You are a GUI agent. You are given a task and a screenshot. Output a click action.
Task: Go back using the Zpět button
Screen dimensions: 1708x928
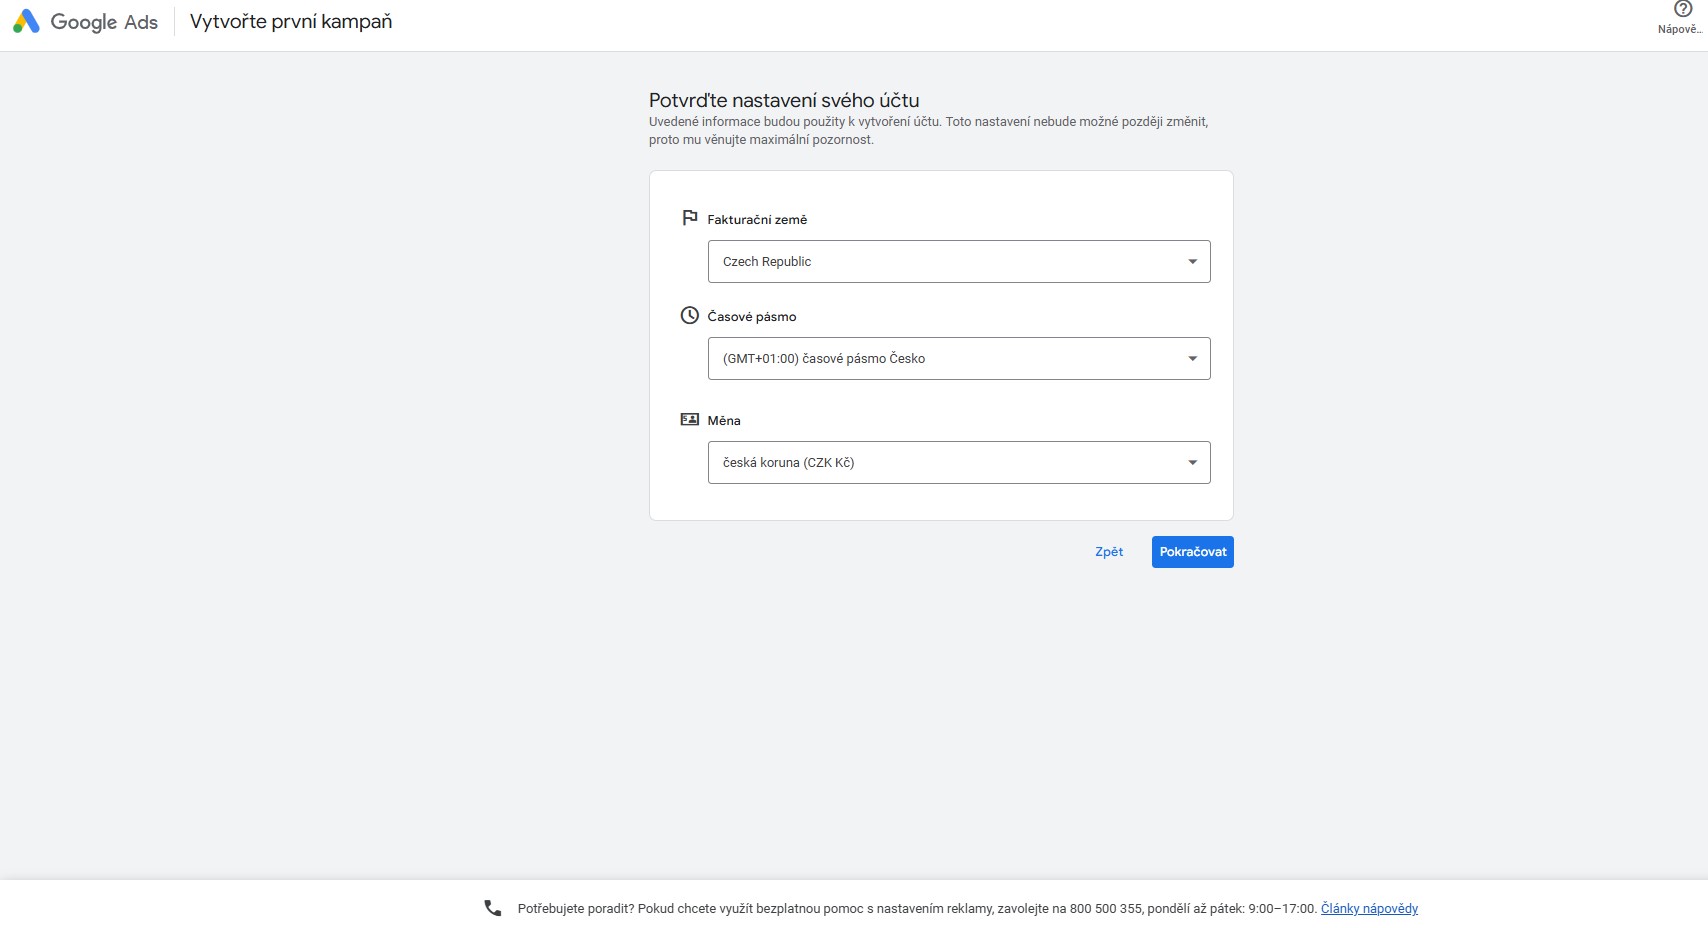tap(1109, 552)
